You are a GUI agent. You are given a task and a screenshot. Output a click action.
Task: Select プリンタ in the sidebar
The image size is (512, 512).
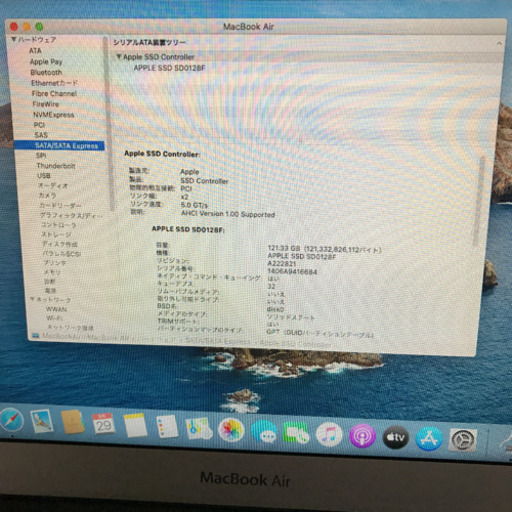click(x=55, y=263)
